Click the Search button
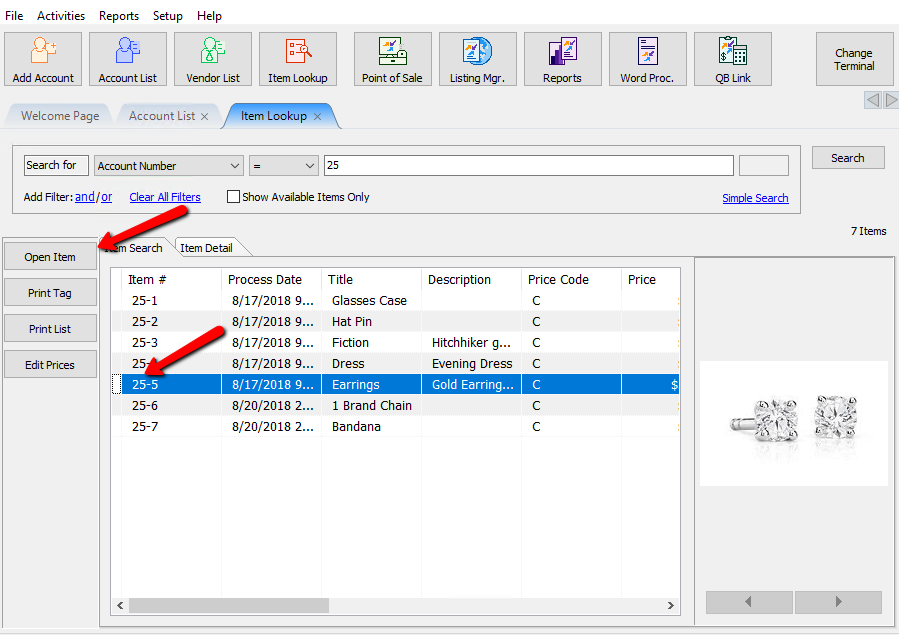Image resolution: width=899 pixels, height=635 pixels. click(x=848, y=158)
